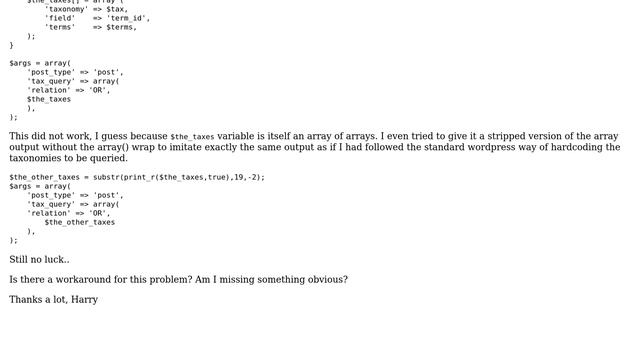Image resolution: width=640 pixels, height=360 pixels.
Task: Click second 'tax_query' => array( line
Action: pos(73,204)
